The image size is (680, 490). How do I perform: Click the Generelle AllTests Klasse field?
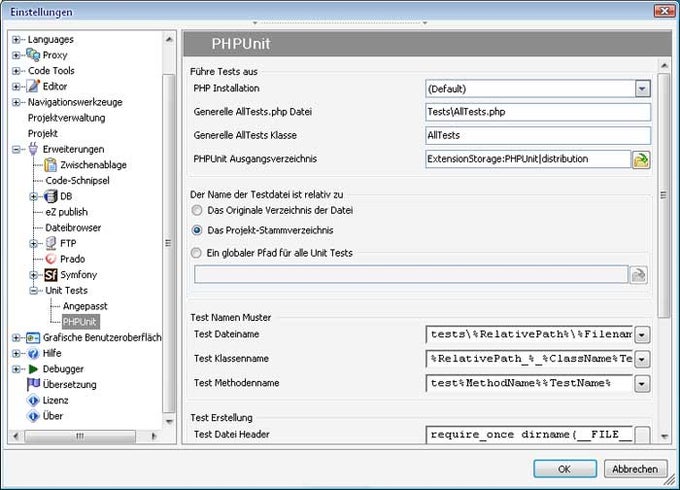(x=538, y=135)
